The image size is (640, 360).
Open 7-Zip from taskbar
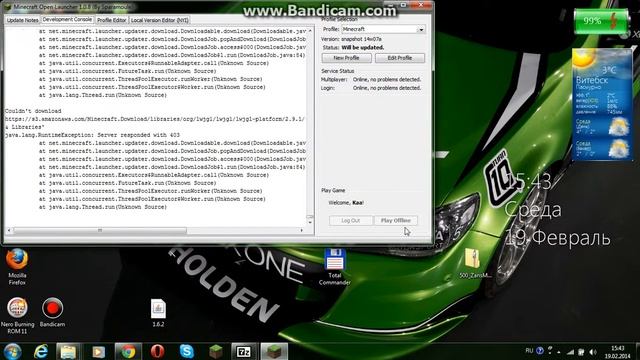tap(244, 351)
